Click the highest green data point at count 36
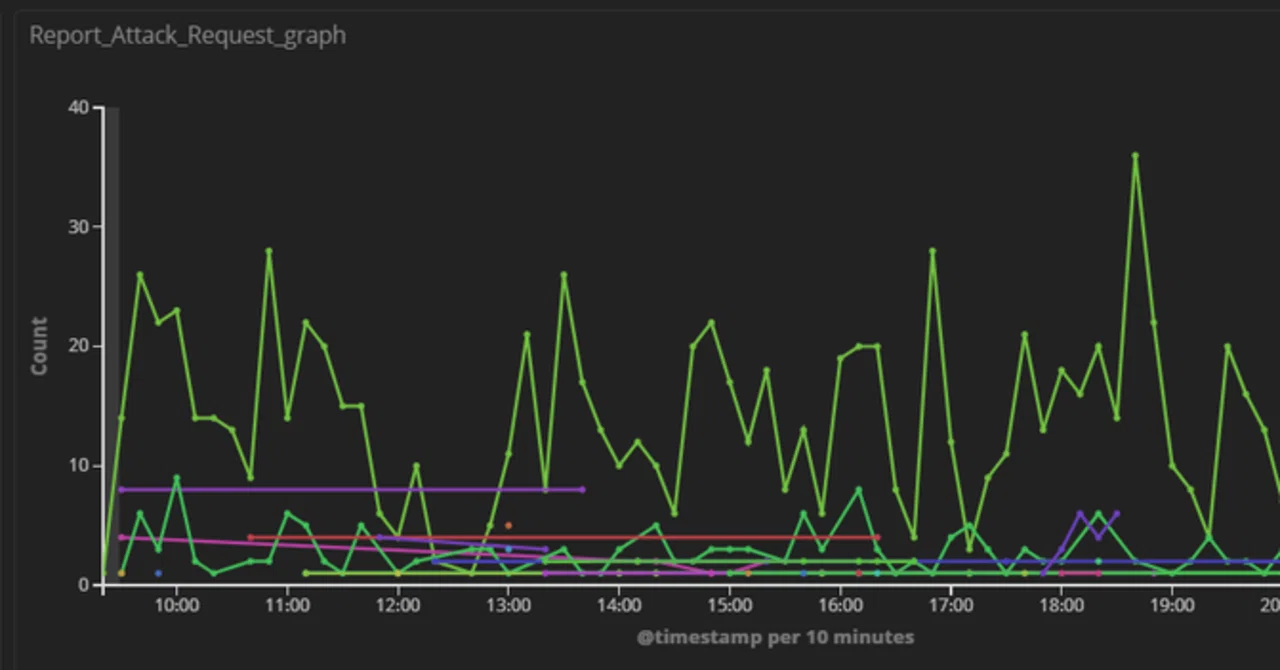The width and height of the screenshot is (1280, 670). pyautogui.click(x=1135, y=155)
